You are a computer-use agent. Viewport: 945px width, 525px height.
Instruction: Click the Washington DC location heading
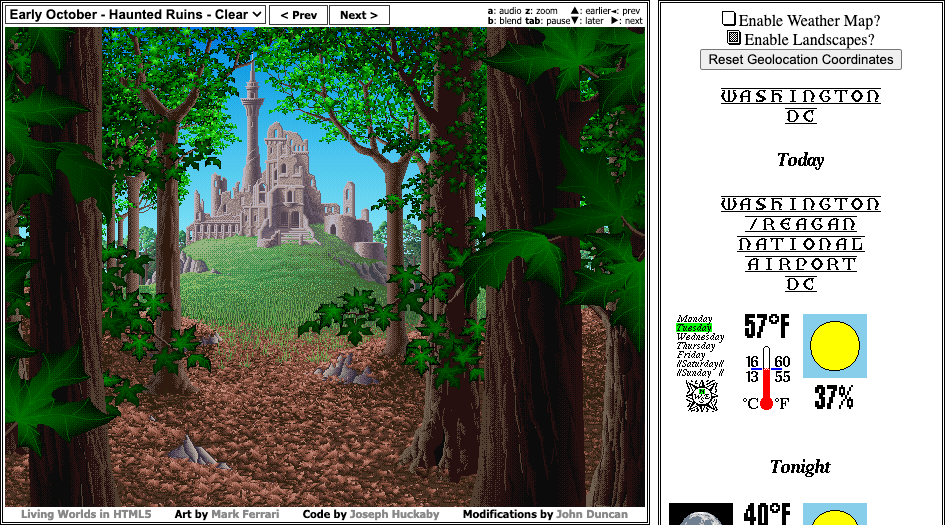click(x=800, y=106)
